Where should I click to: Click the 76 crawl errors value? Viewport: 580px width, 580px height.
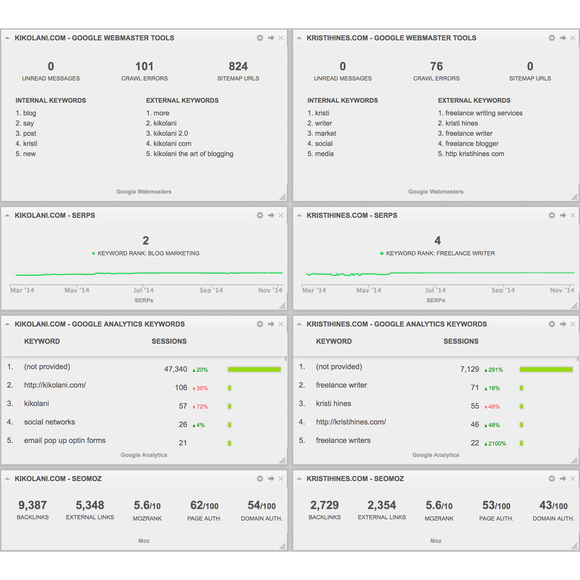(x=436, y=67)
